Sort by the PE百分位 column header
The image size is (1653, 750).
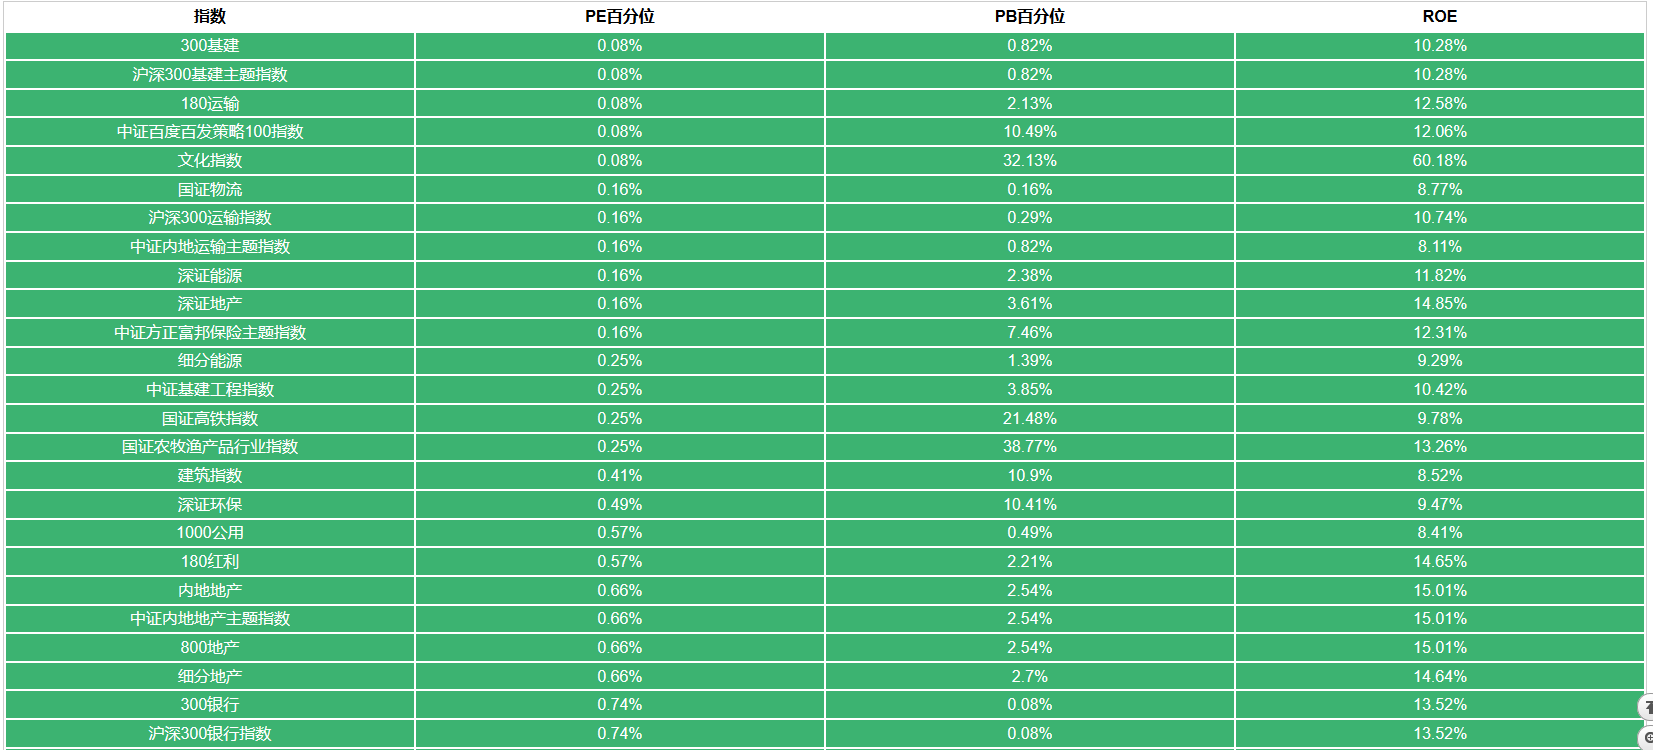click(620, 17)
